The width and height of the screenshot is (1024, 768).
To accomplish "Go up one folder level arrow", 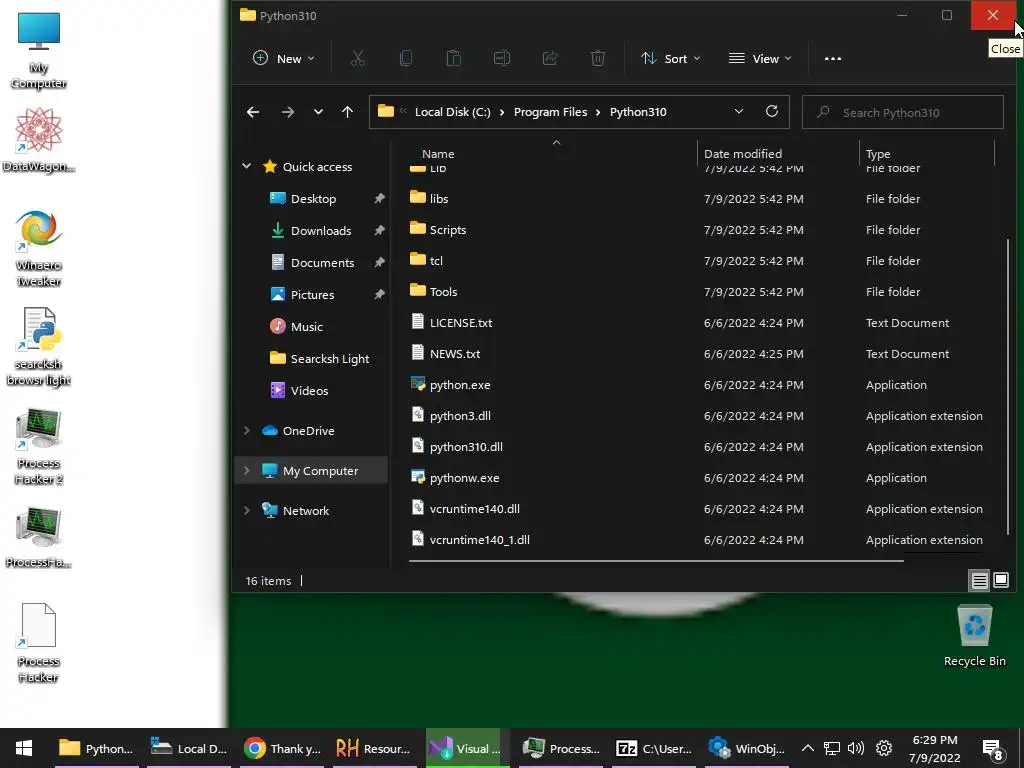I will tap(347, 112).
